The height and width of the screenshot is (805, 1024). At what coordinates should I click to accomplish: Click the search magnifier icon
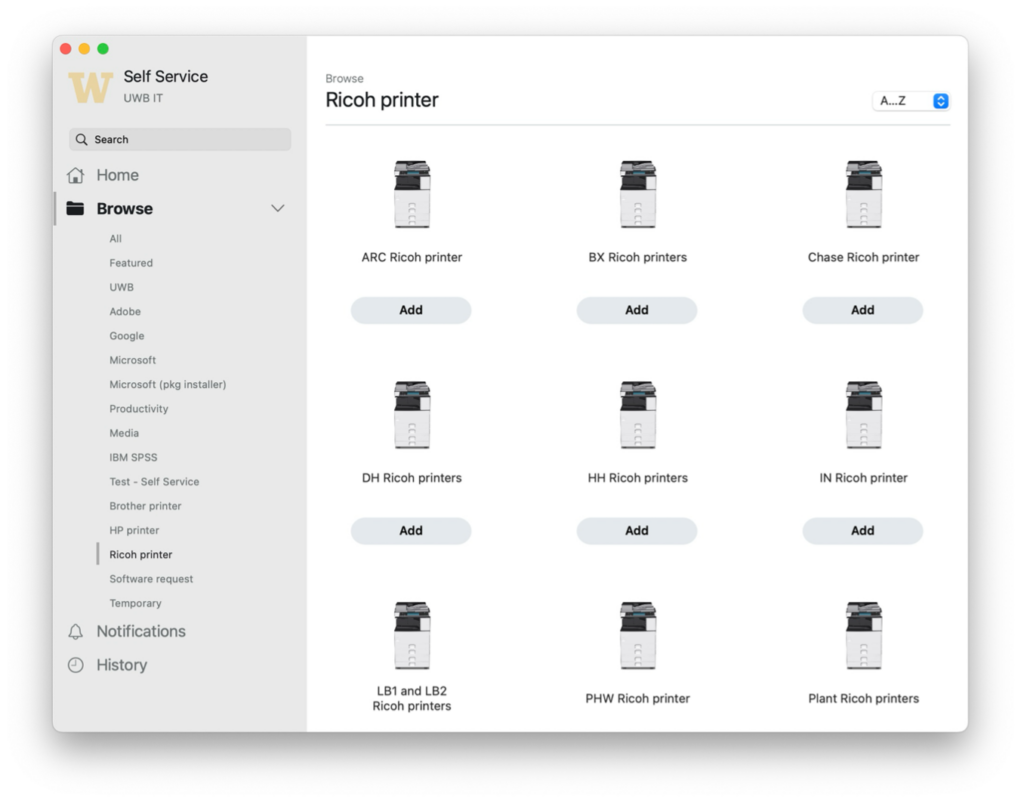(x=82, y=139)
